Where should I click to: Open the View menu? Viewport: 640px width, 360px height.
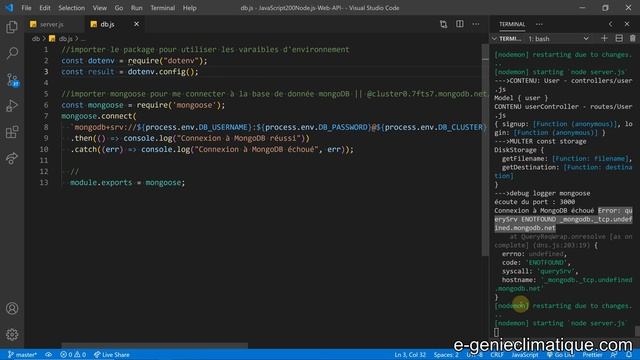[x=100, y=8]
